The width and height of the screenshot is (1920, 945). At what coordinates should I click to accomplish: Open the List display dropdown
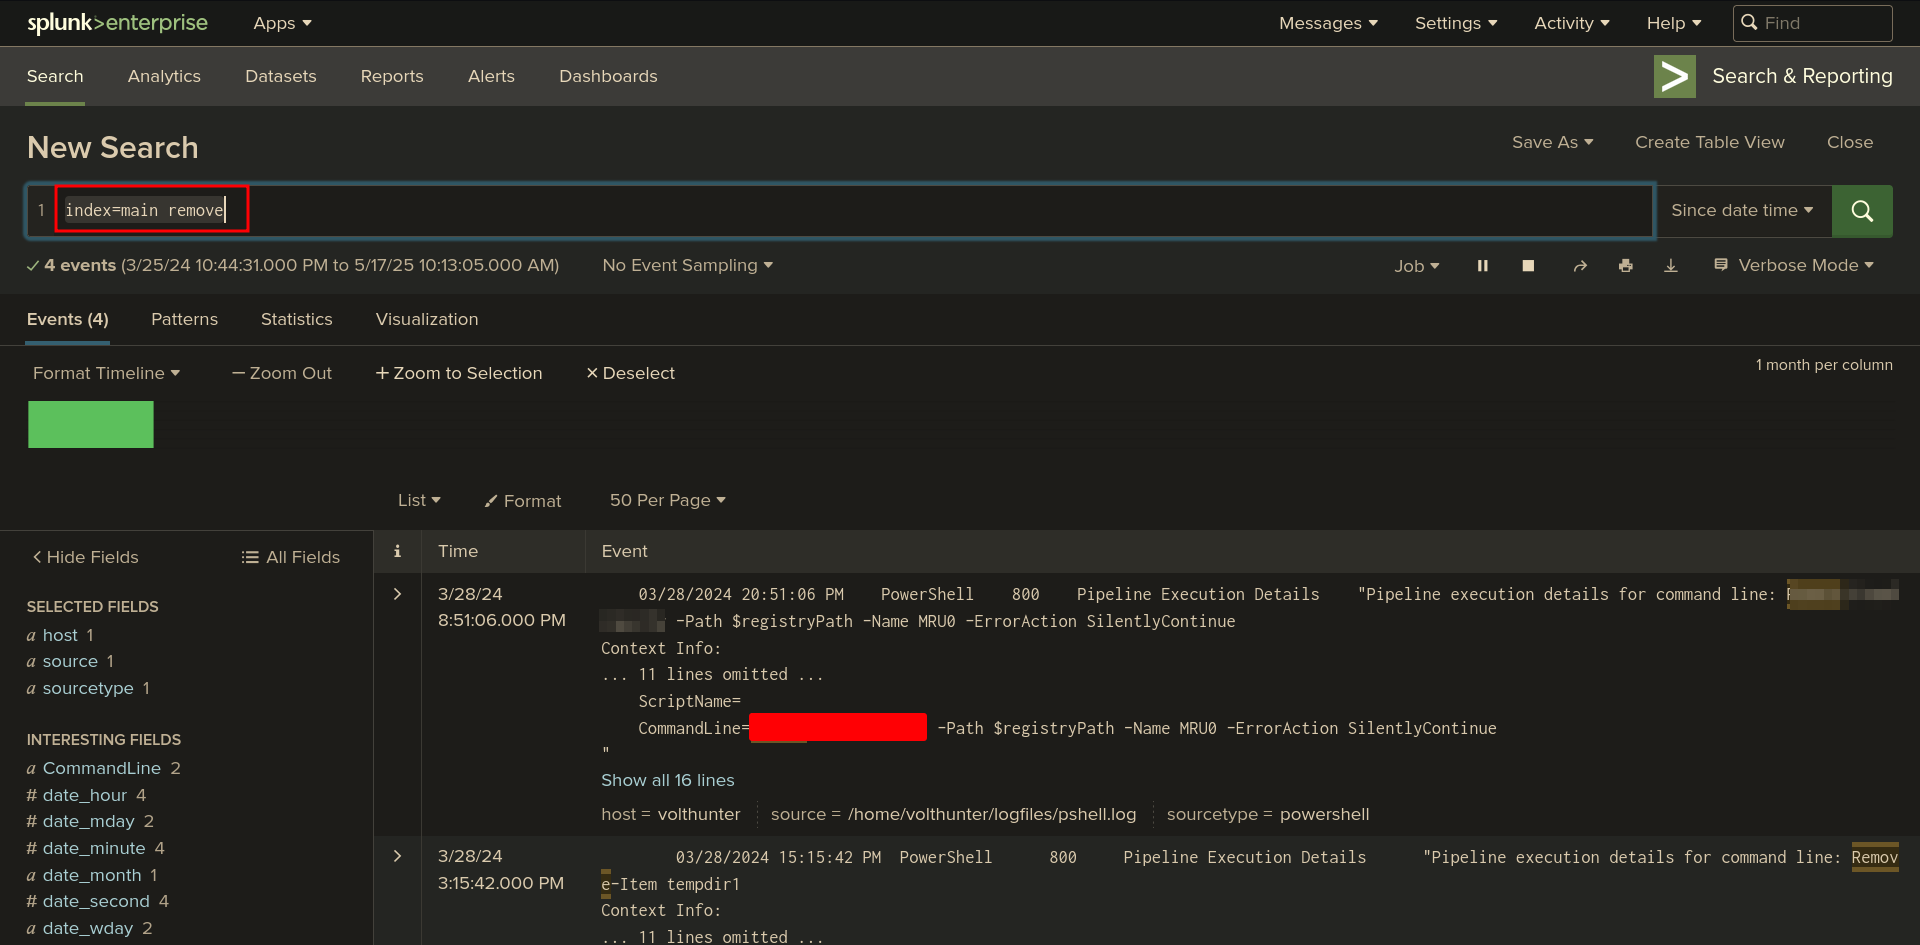click(419, 500)
